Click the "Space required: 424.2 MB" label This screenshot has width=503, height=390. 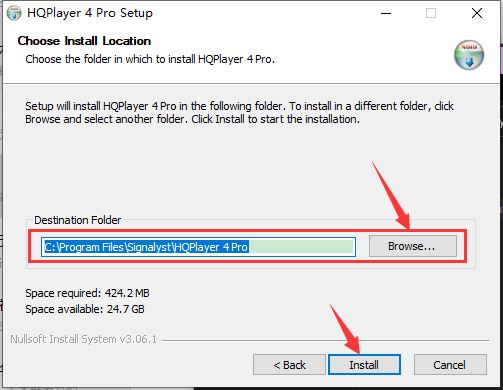tap(87, 293)
